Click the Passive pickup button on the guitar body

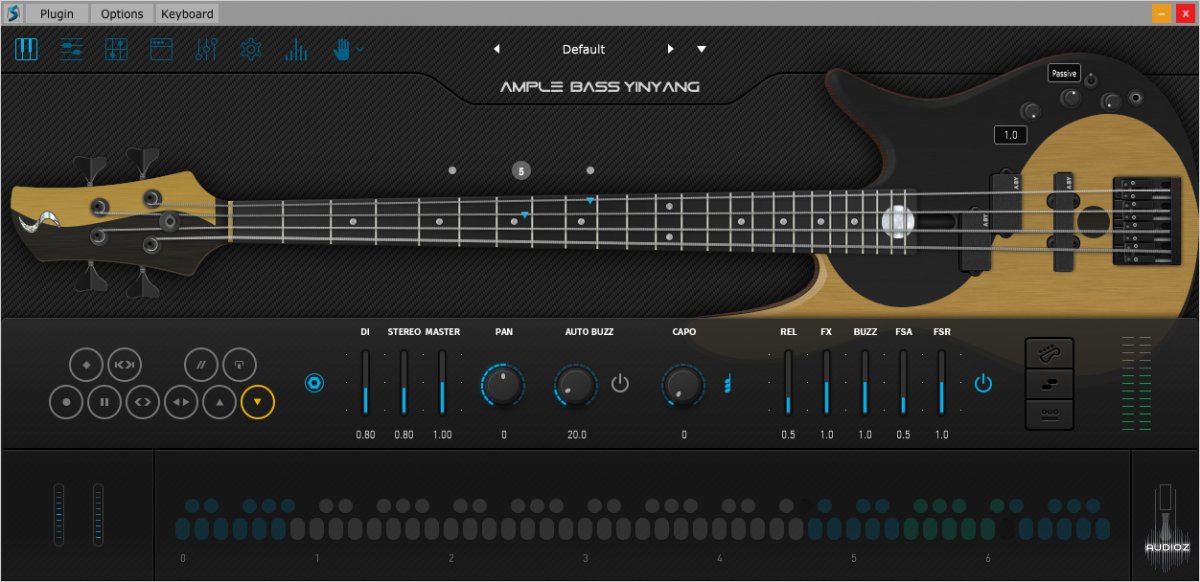coord(1063,72)
